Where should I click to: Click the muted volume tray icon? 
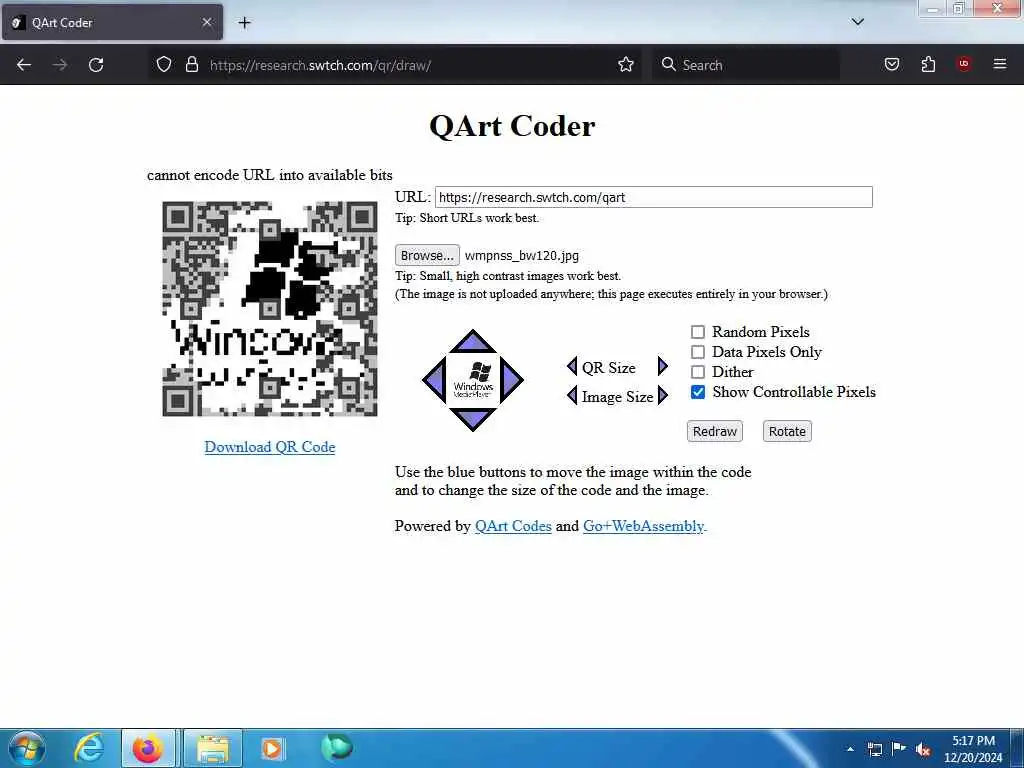coord(923,749)
